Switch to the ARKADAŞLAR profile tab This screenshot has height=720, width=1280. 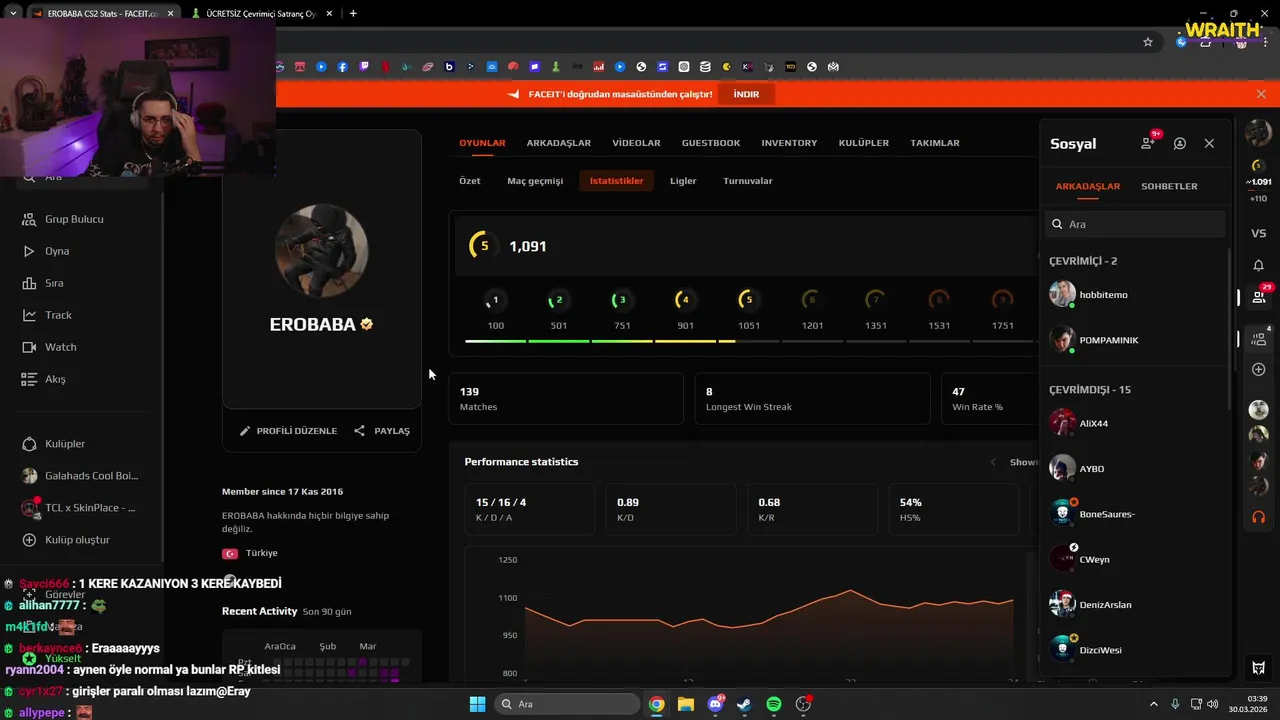pos(559,143)
